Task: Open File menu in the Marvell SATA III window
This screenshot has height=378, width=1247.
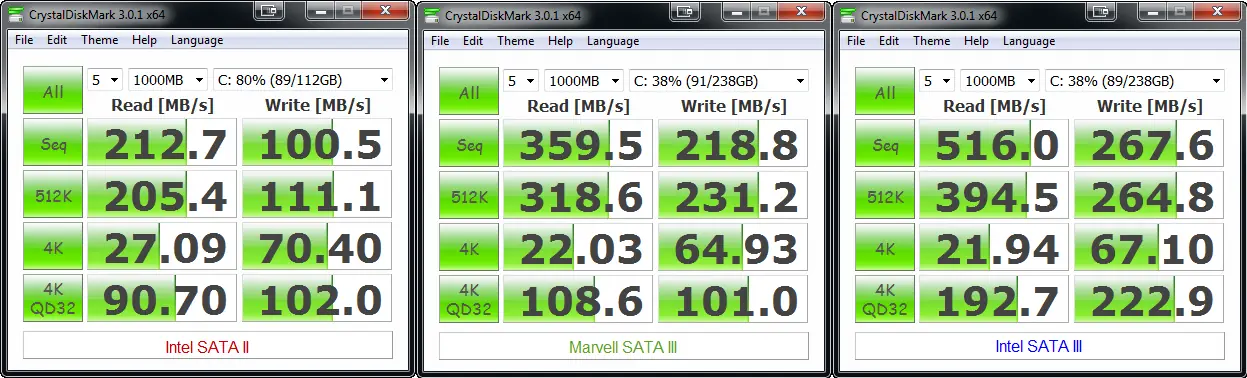Action: [x=440, y=40]
